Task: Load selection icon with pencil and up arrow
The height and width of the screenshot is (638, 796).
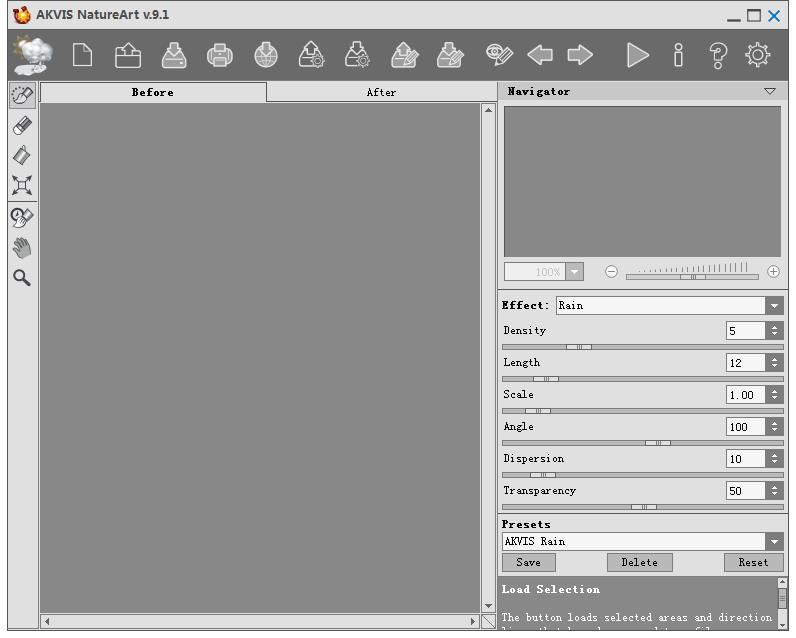Action: [x=404, y=55]
